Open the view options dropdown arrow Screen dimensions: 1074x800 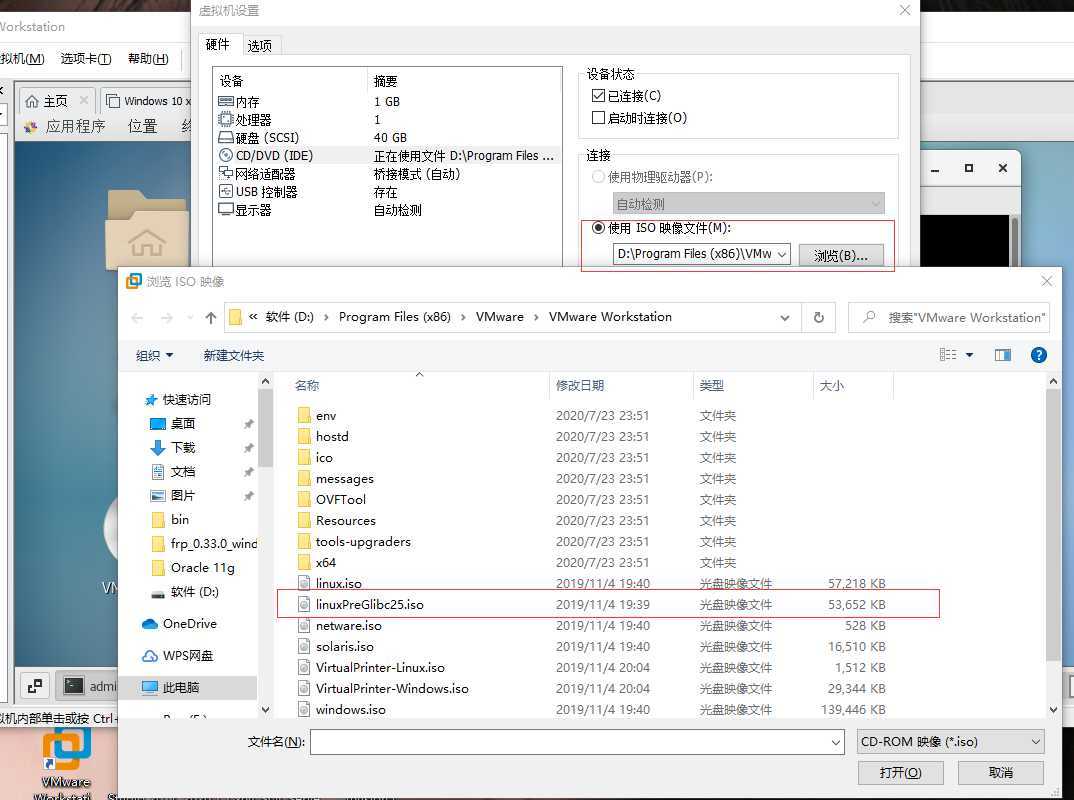(x=969, y=355)
